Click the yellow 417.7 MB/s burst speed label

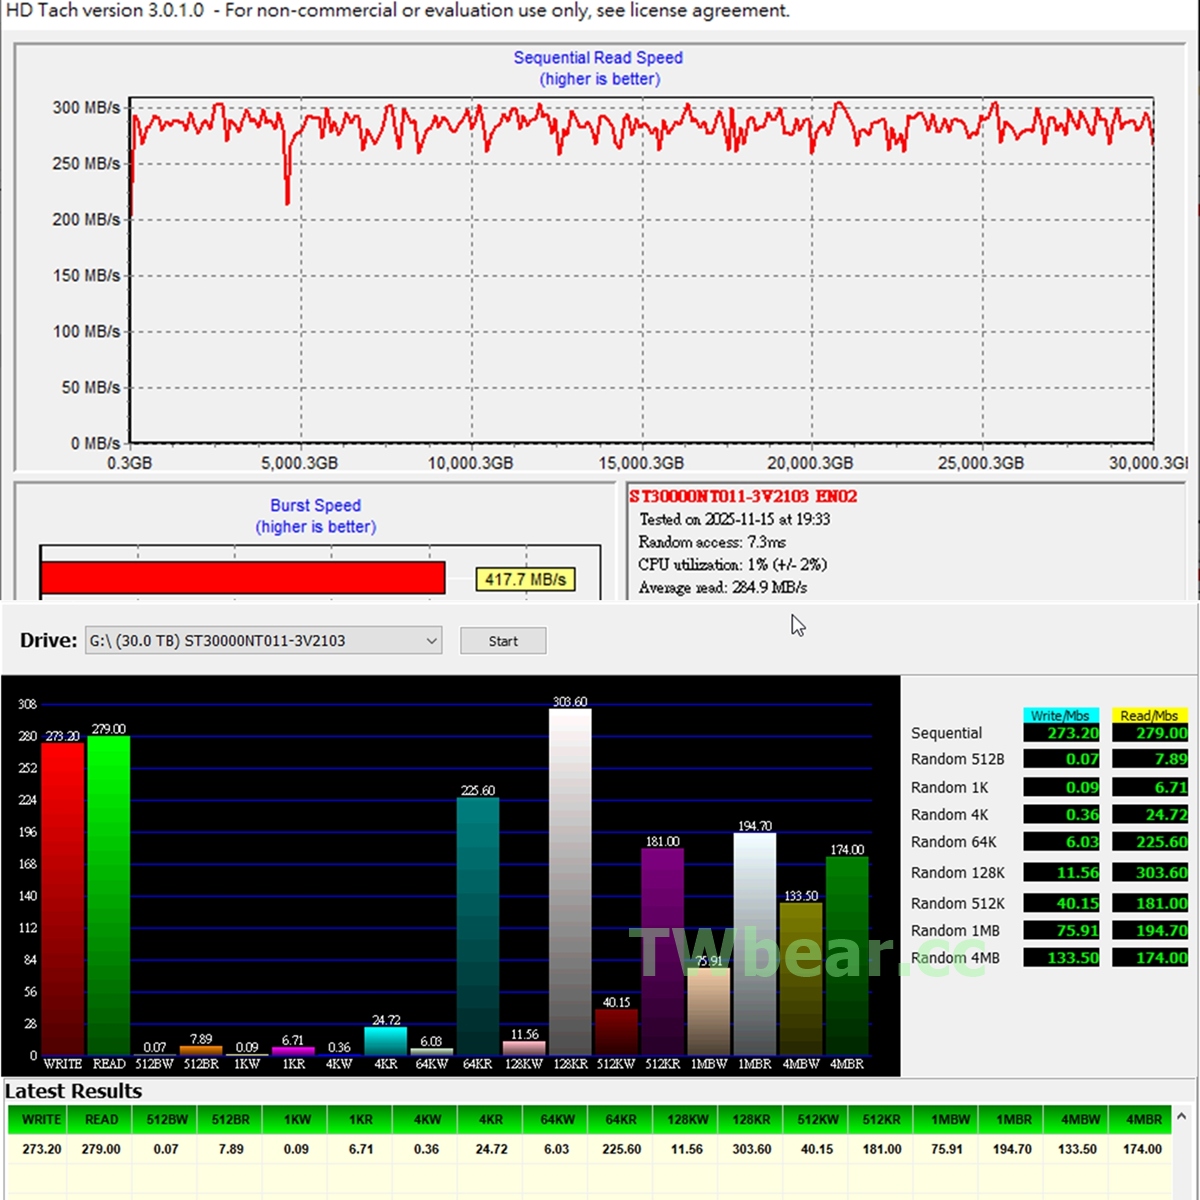[525, 580]
